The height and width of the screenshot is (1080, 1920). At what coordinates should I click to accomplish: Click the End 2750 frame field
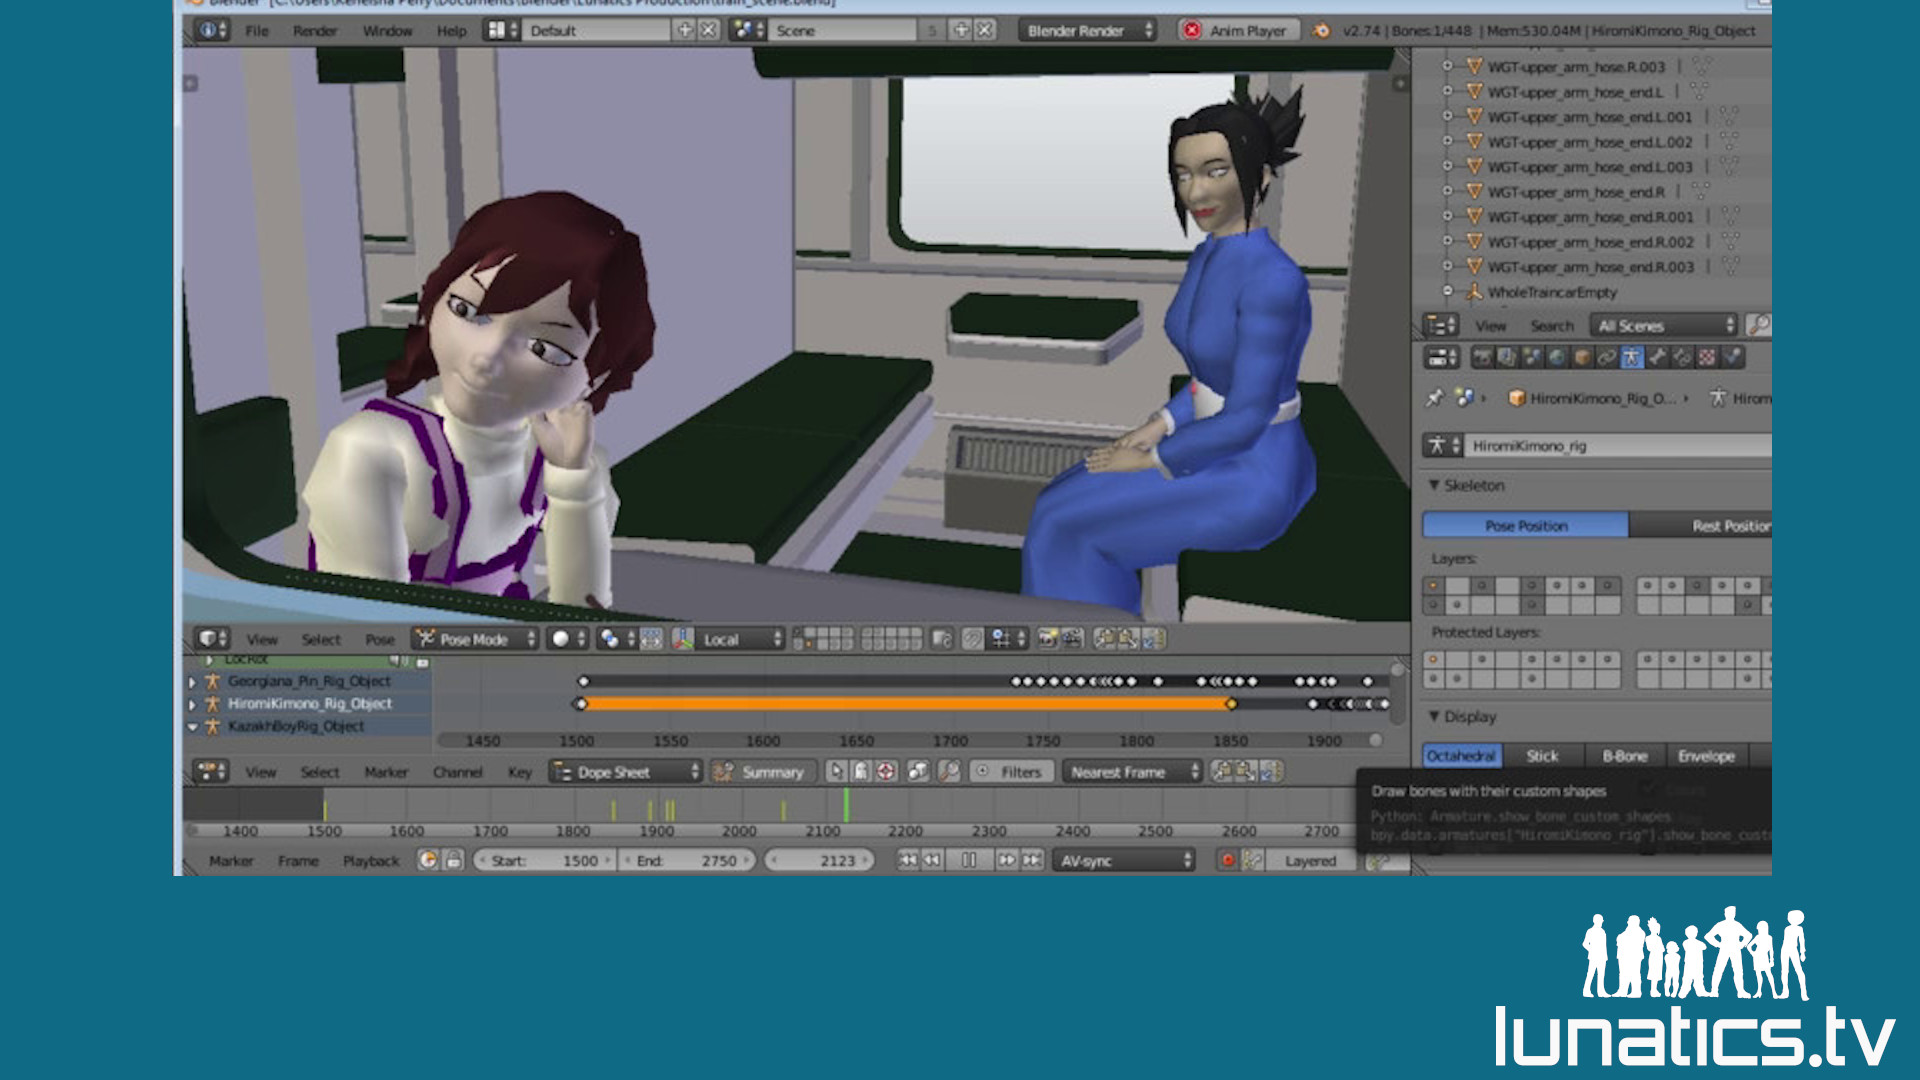coord(687,861)
